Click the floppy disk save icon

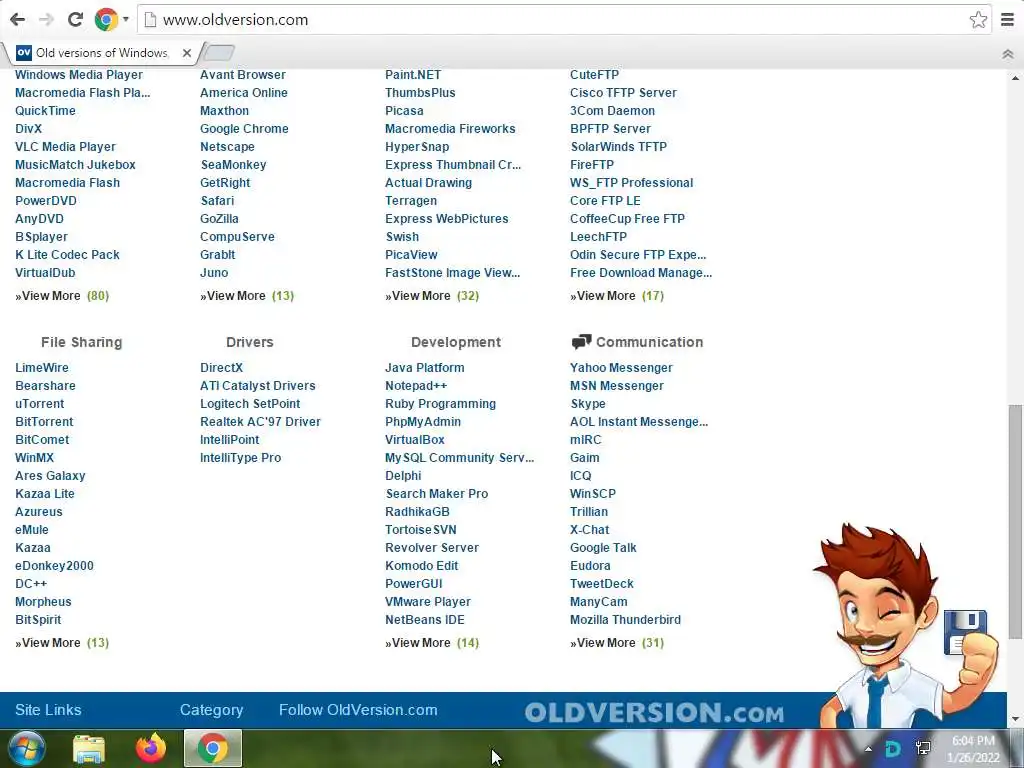965,632
